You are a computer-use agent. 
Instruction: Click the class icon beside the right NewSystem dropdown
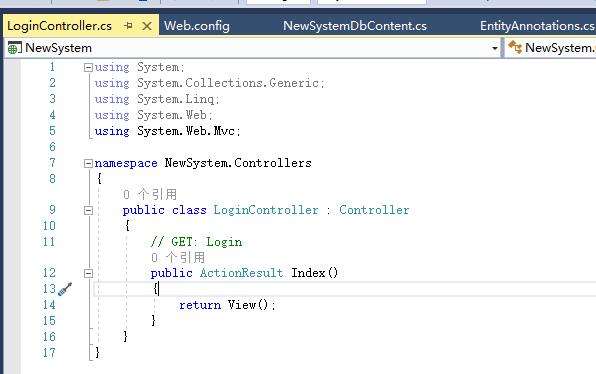(x=515, y=48)
